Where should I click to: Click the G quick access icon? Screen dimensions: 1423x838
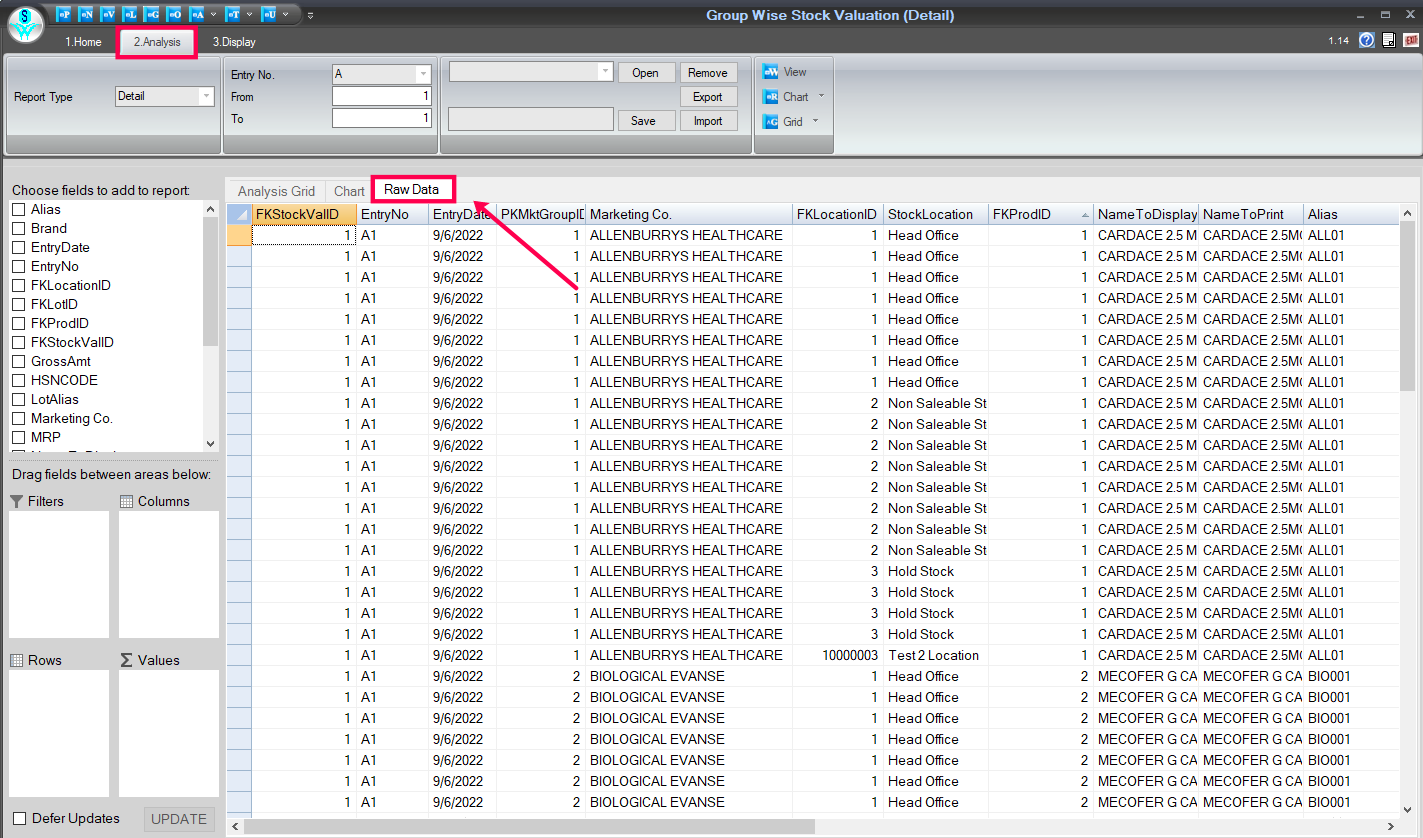pyautogui.click(x=152, y=14)
